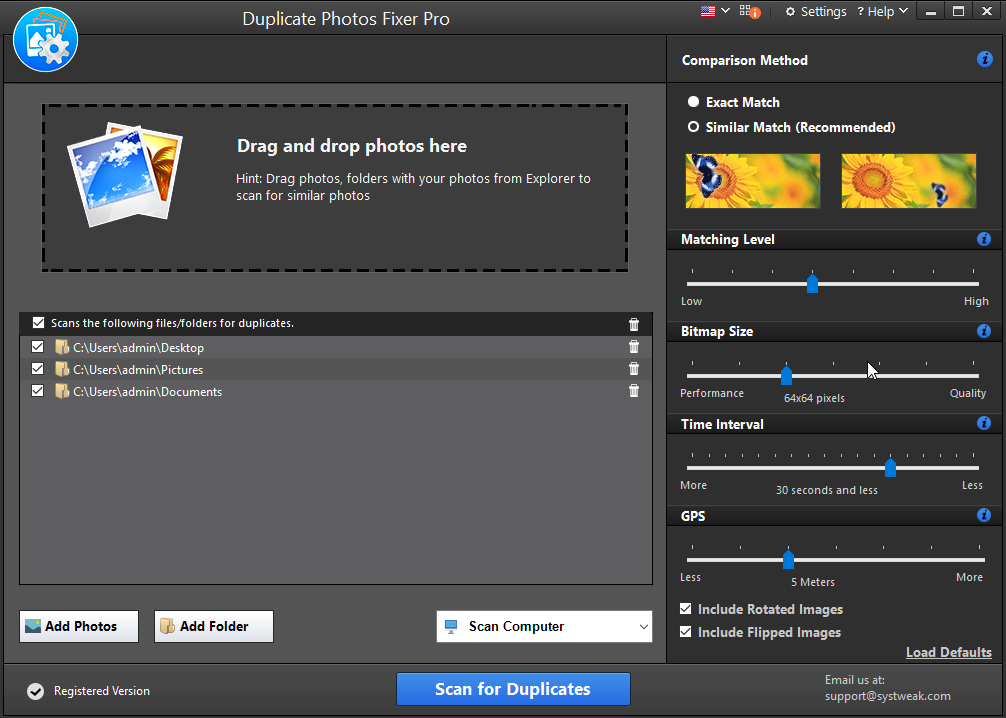Disable Include Rotated Images
Image resolution: width=1006 pixels, height=718 pixels.
(x=685, y=609)
